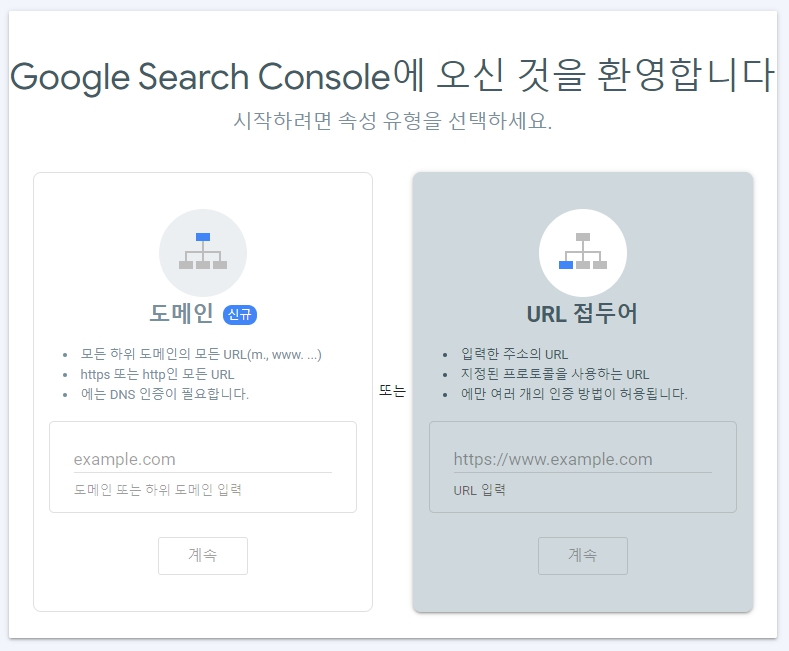Click the URL 접두어 card heading
Viewport: 789px width, 651px height.
click(x=582, y=313)
